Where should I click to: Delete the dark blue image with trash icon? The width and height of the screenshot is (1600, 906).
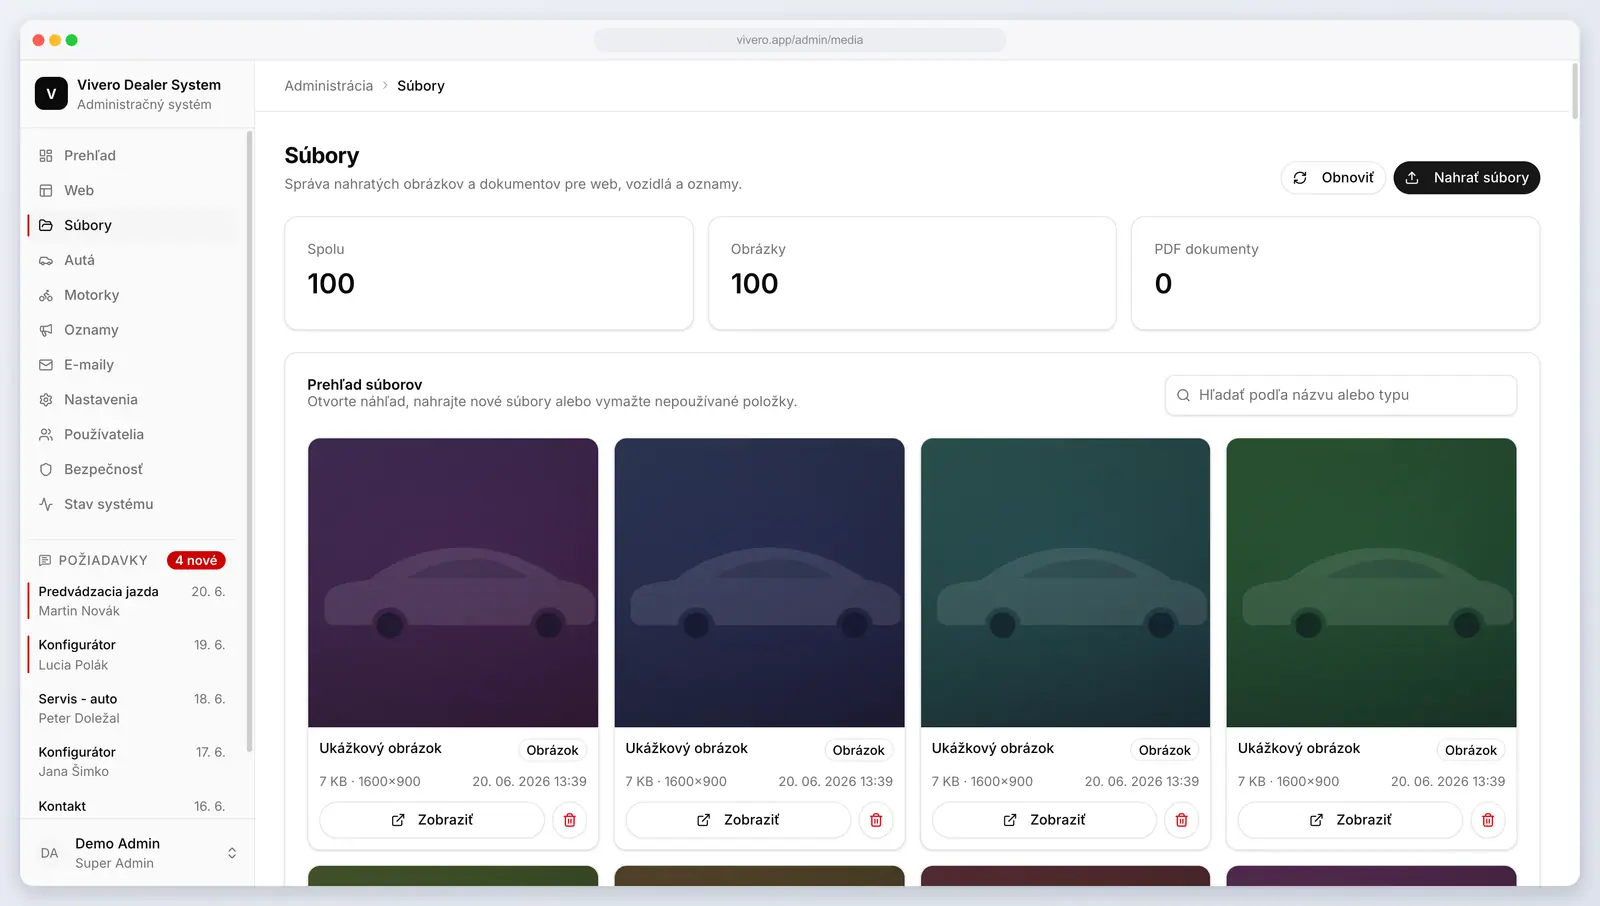click(876, 820)
